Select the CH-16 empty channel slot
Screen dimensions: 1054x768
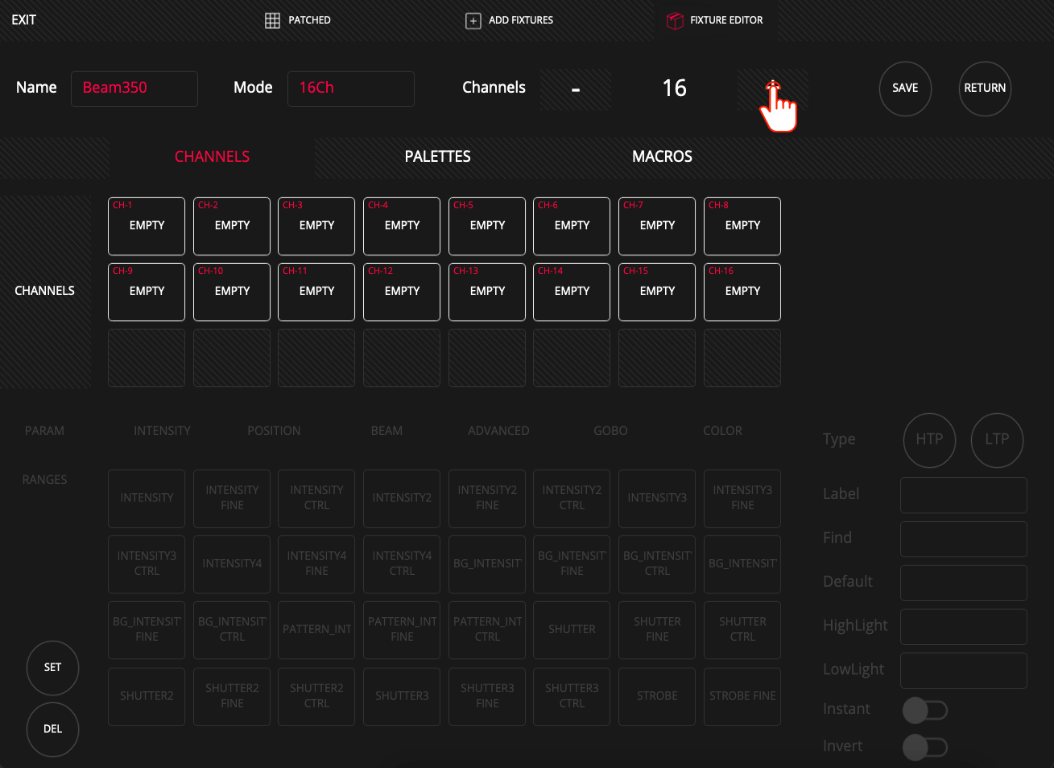(742, 292)
